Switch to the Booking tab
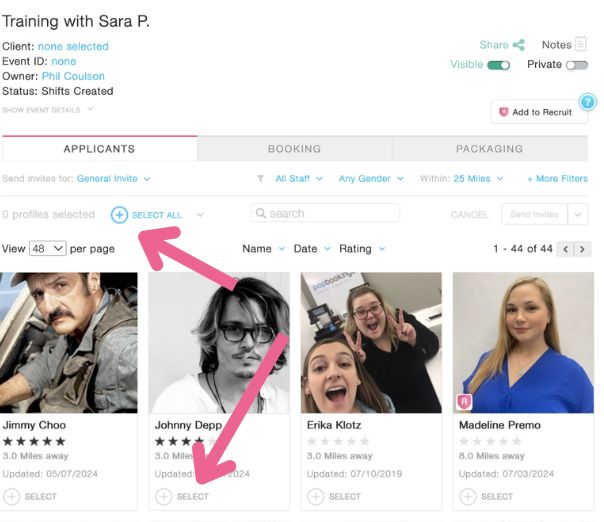The image size is (604, 522). click(x=294, y=149)
